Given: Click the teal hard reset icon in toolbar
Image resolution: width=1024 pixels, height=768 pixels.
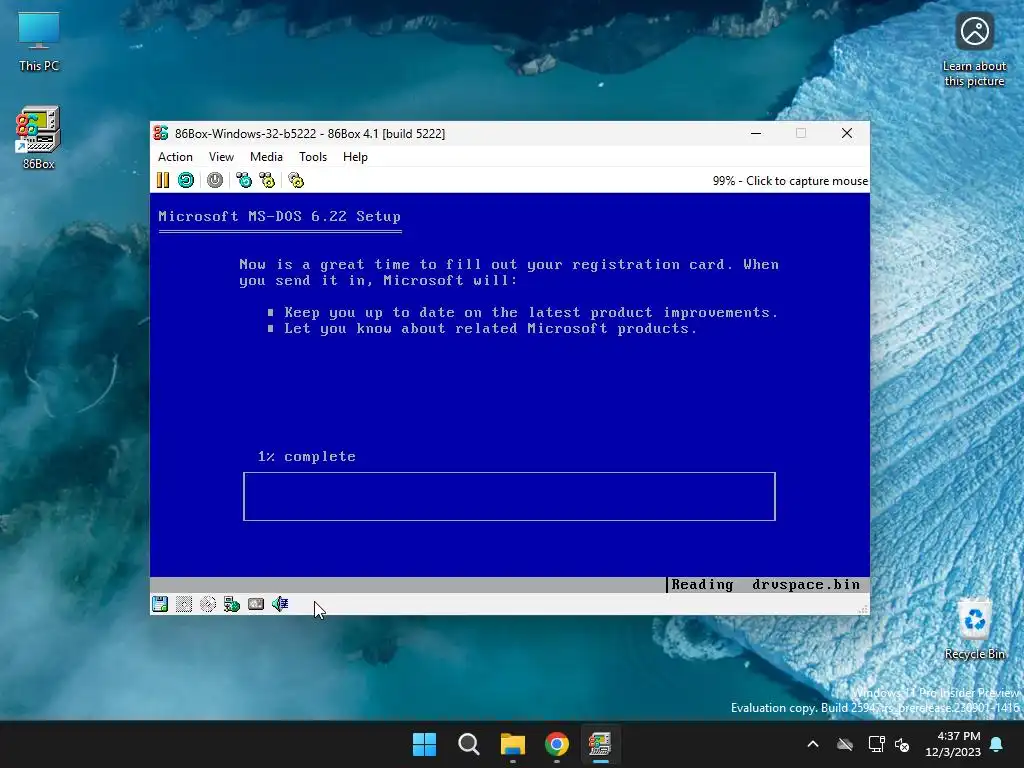Looking at the screenshot, I should 186,180.
